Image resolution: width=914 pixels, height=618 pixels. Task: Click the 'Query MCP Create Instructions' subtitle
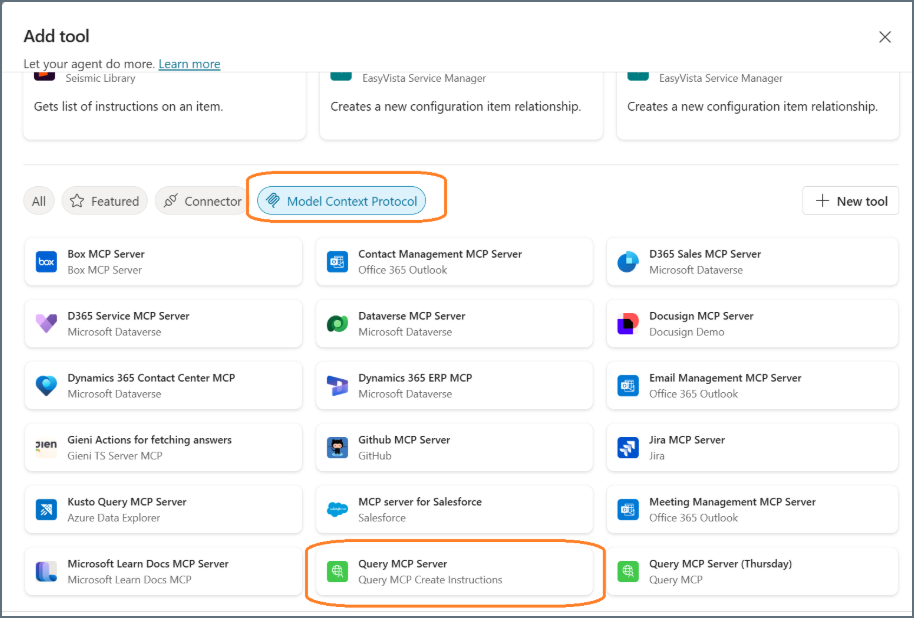click(430, 580)
